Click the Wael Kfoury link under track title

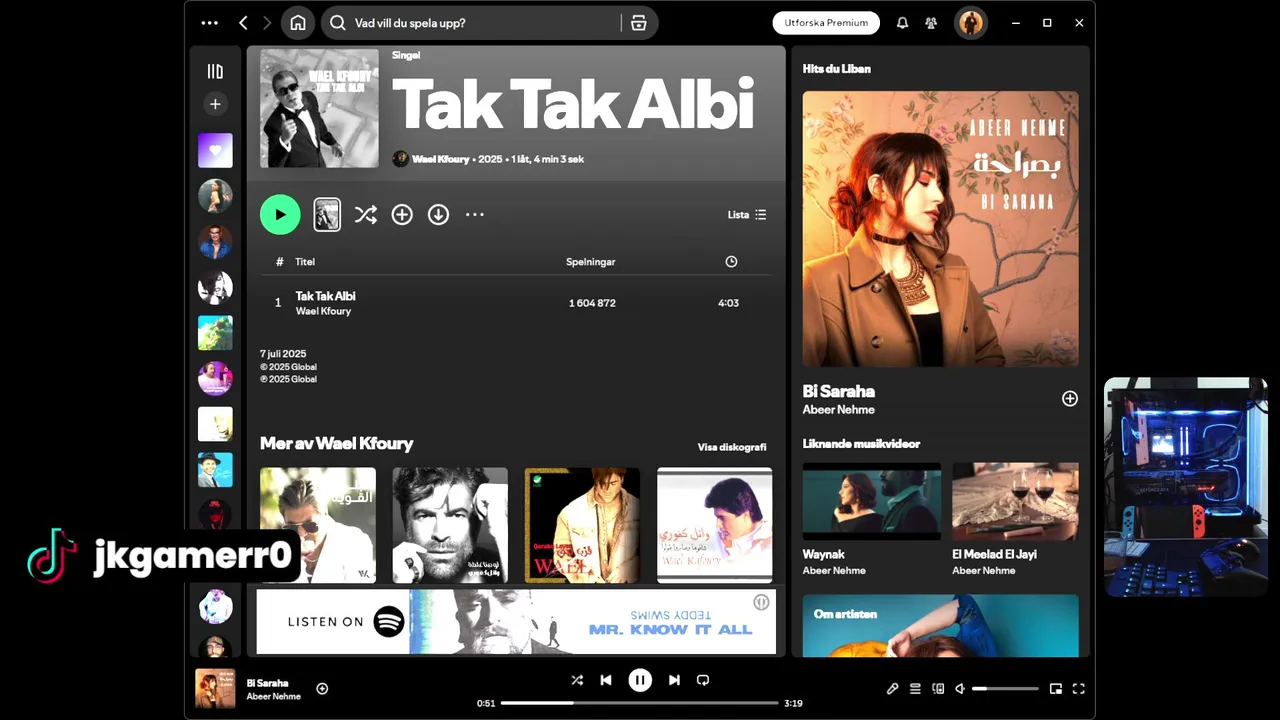click(323, 312)
